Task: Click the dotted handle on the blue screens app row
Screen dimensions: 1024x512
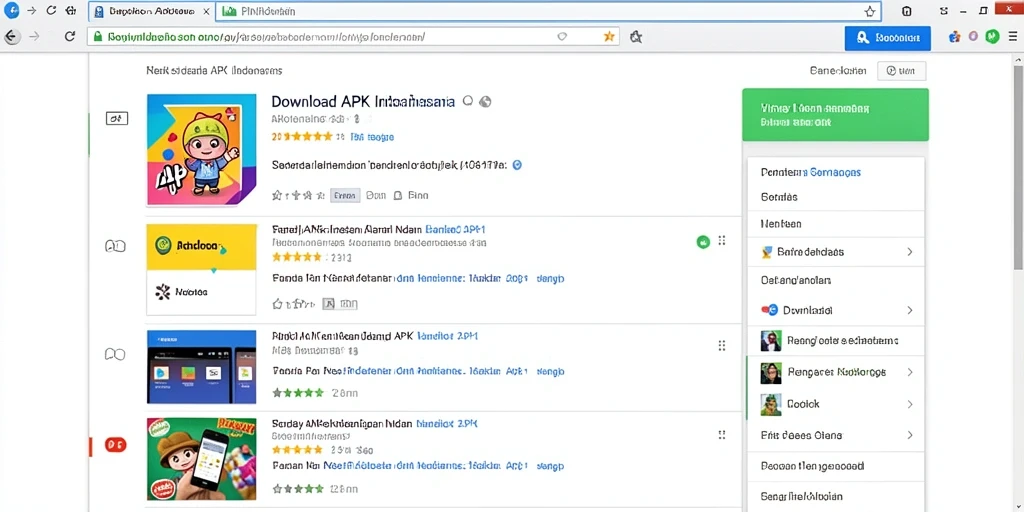Action: [x=722, y=345]
